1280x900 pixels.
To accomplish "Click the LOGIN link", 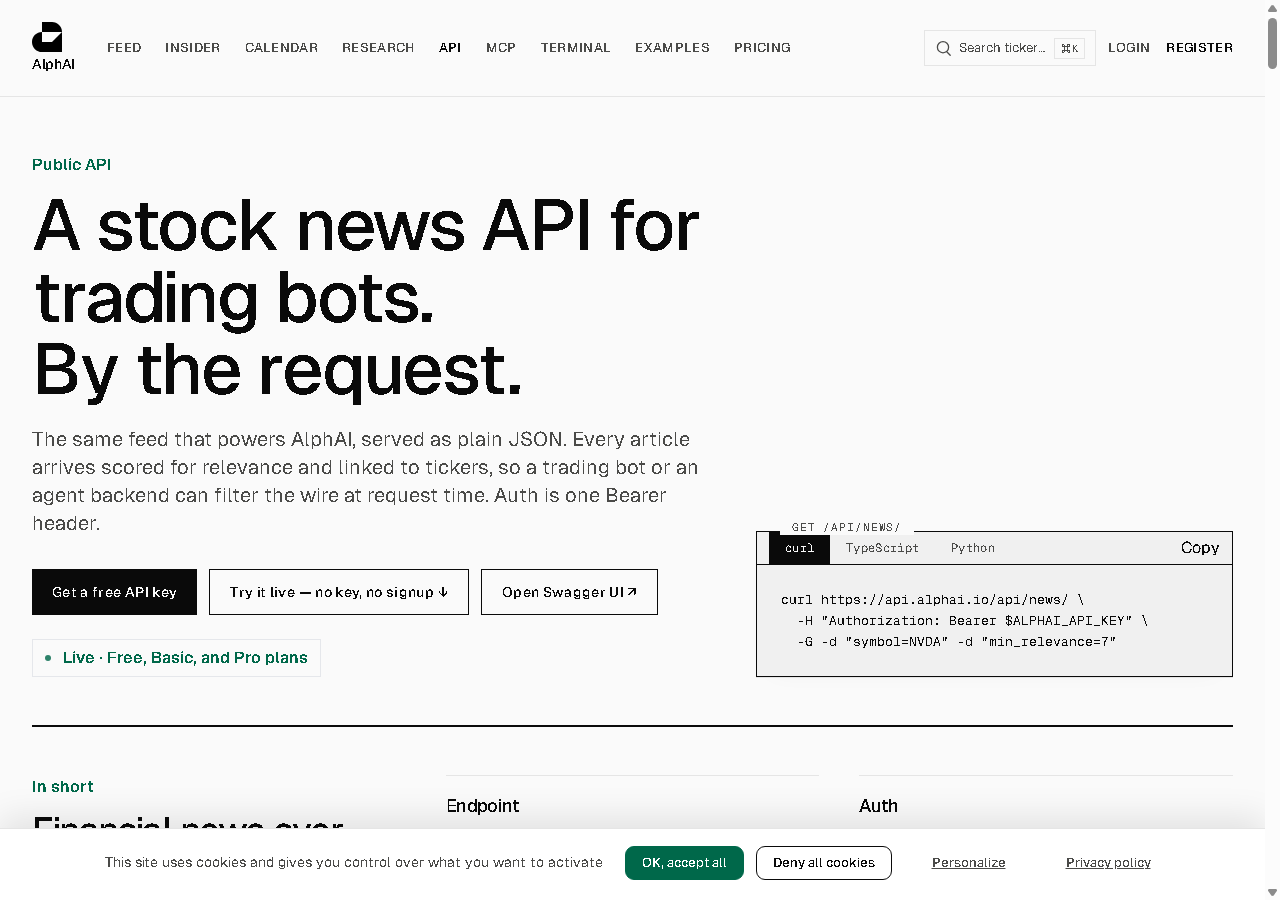I will (1129, 48).
